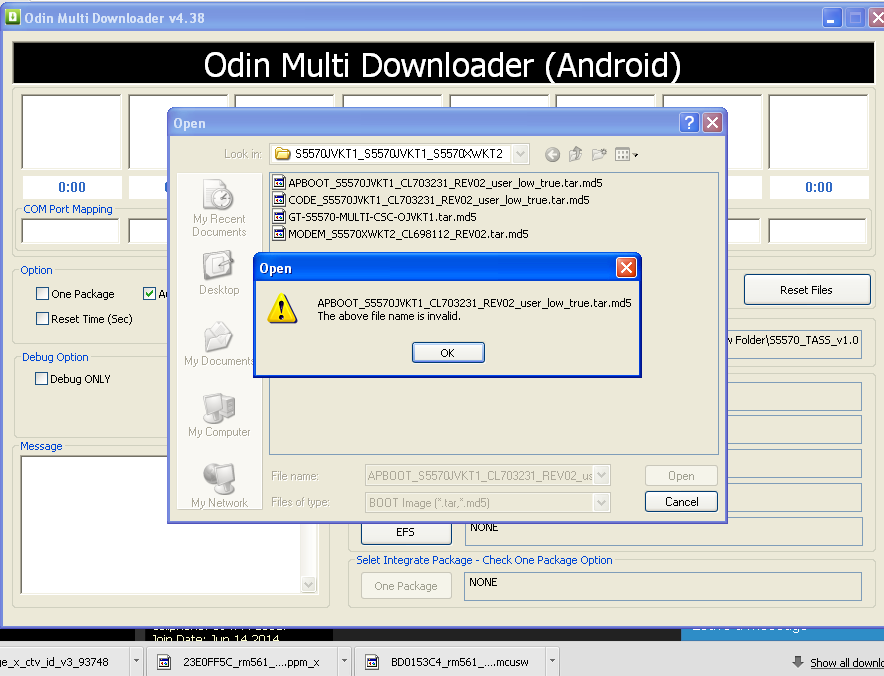This screenshot has width=884, height=676.
Task: Click Show all downloads link
Action: [847, 662]
